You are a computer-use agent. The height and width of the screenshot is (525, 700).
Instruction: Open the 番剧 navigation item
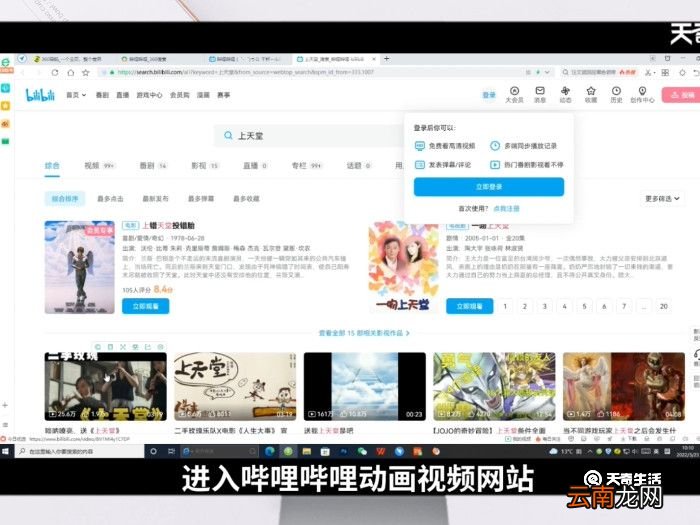(102, 95)
